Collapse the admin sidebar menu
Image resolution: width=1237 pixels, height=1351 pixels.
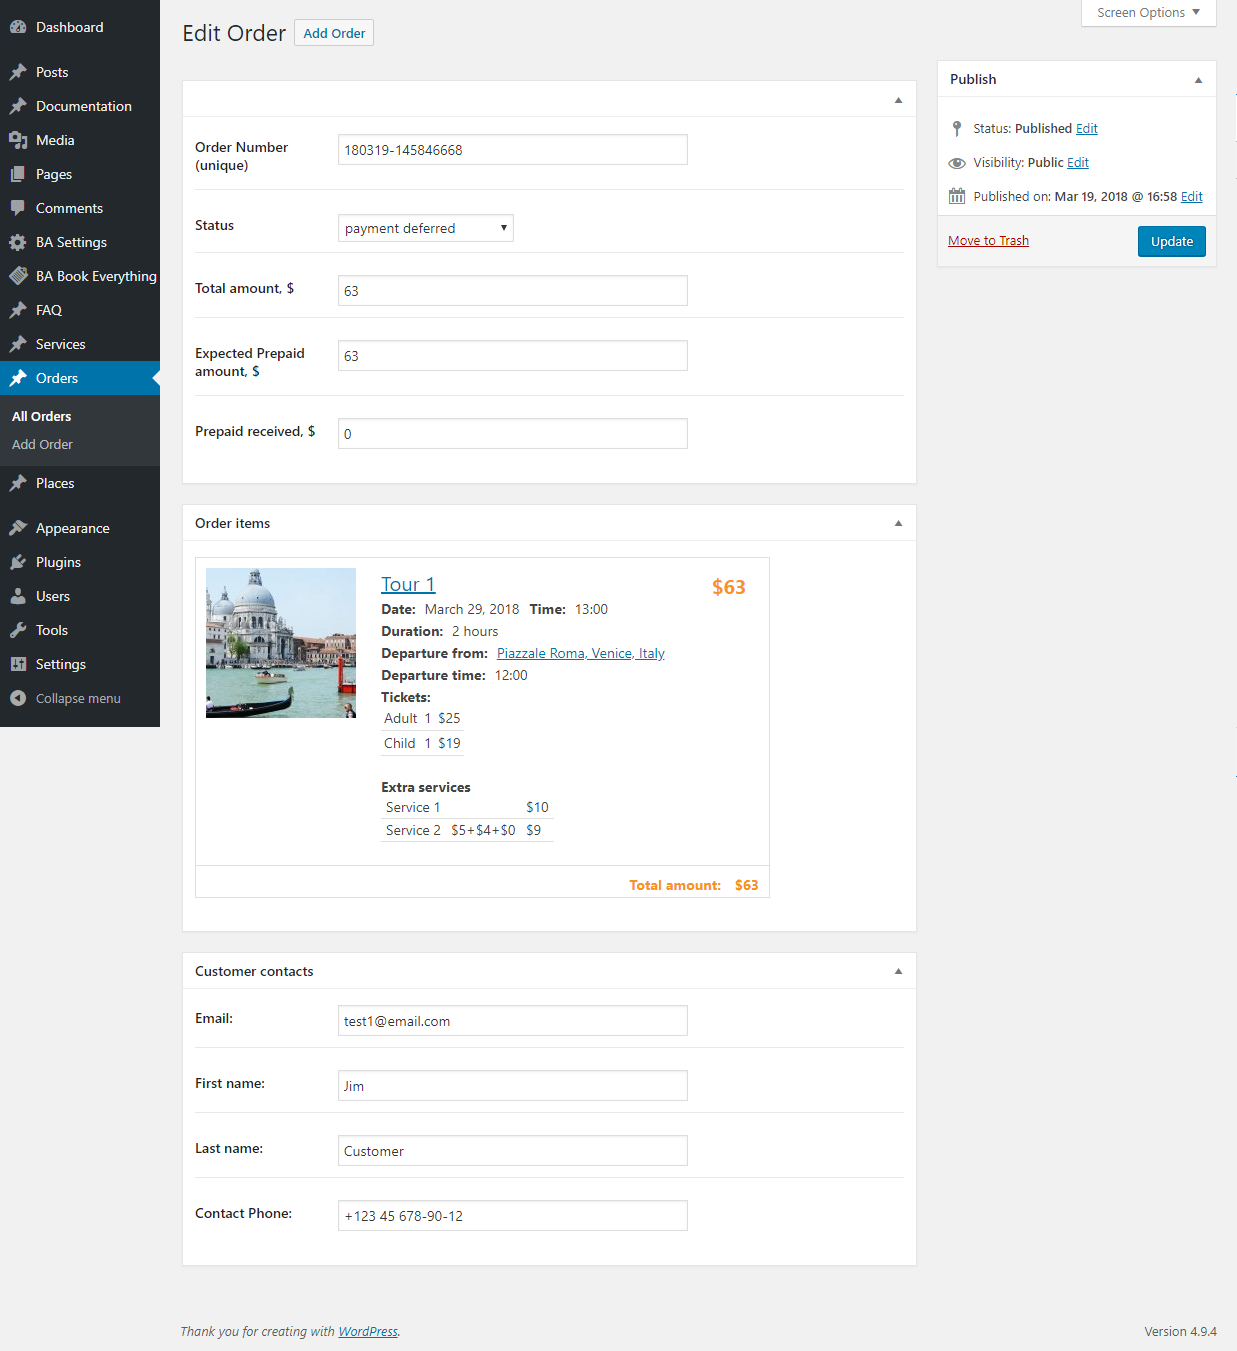[66, 698]
